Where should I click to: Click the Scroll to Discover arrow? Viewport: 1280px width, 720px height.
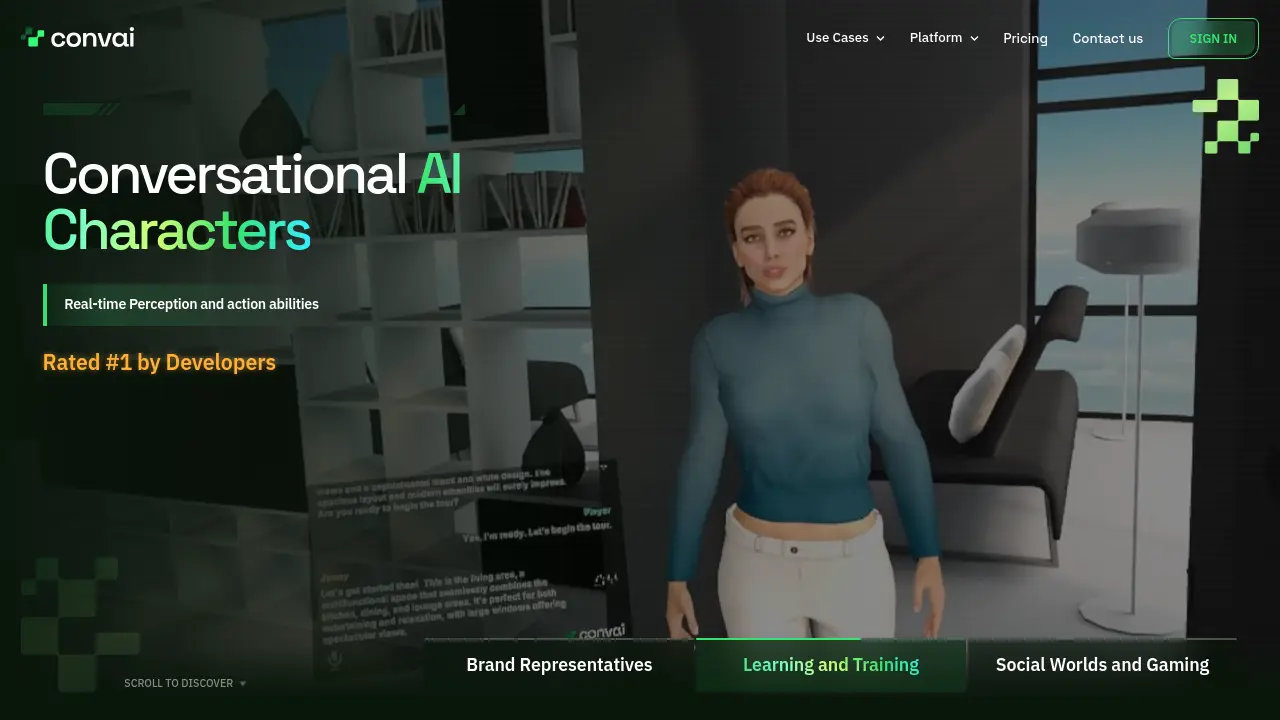[x=242, y=683]
